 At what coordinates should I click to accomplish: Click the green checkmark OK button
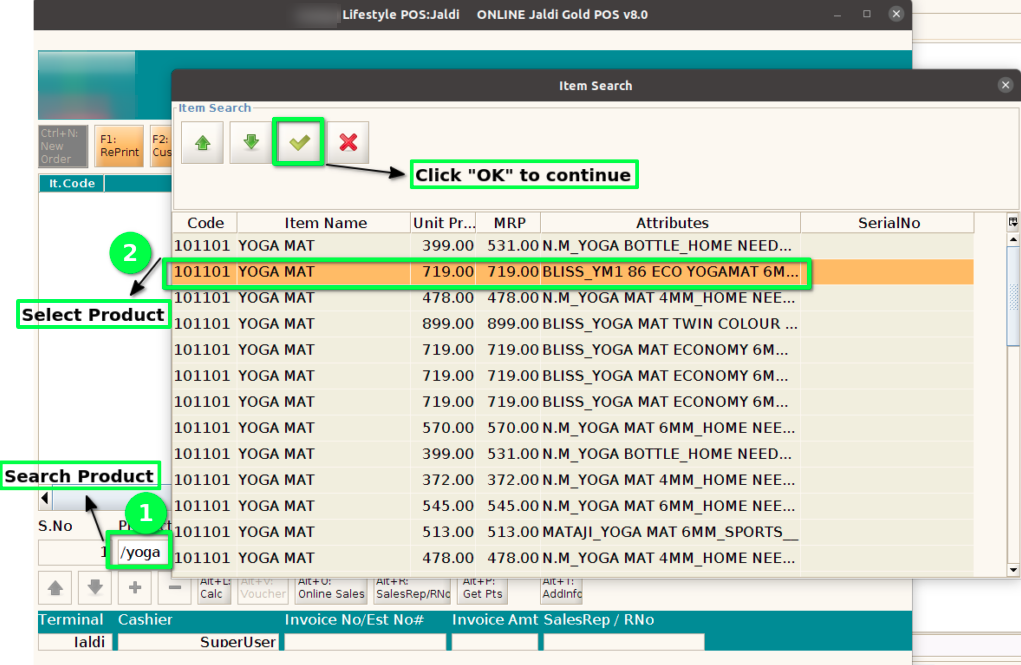click(x=298, y=142)
